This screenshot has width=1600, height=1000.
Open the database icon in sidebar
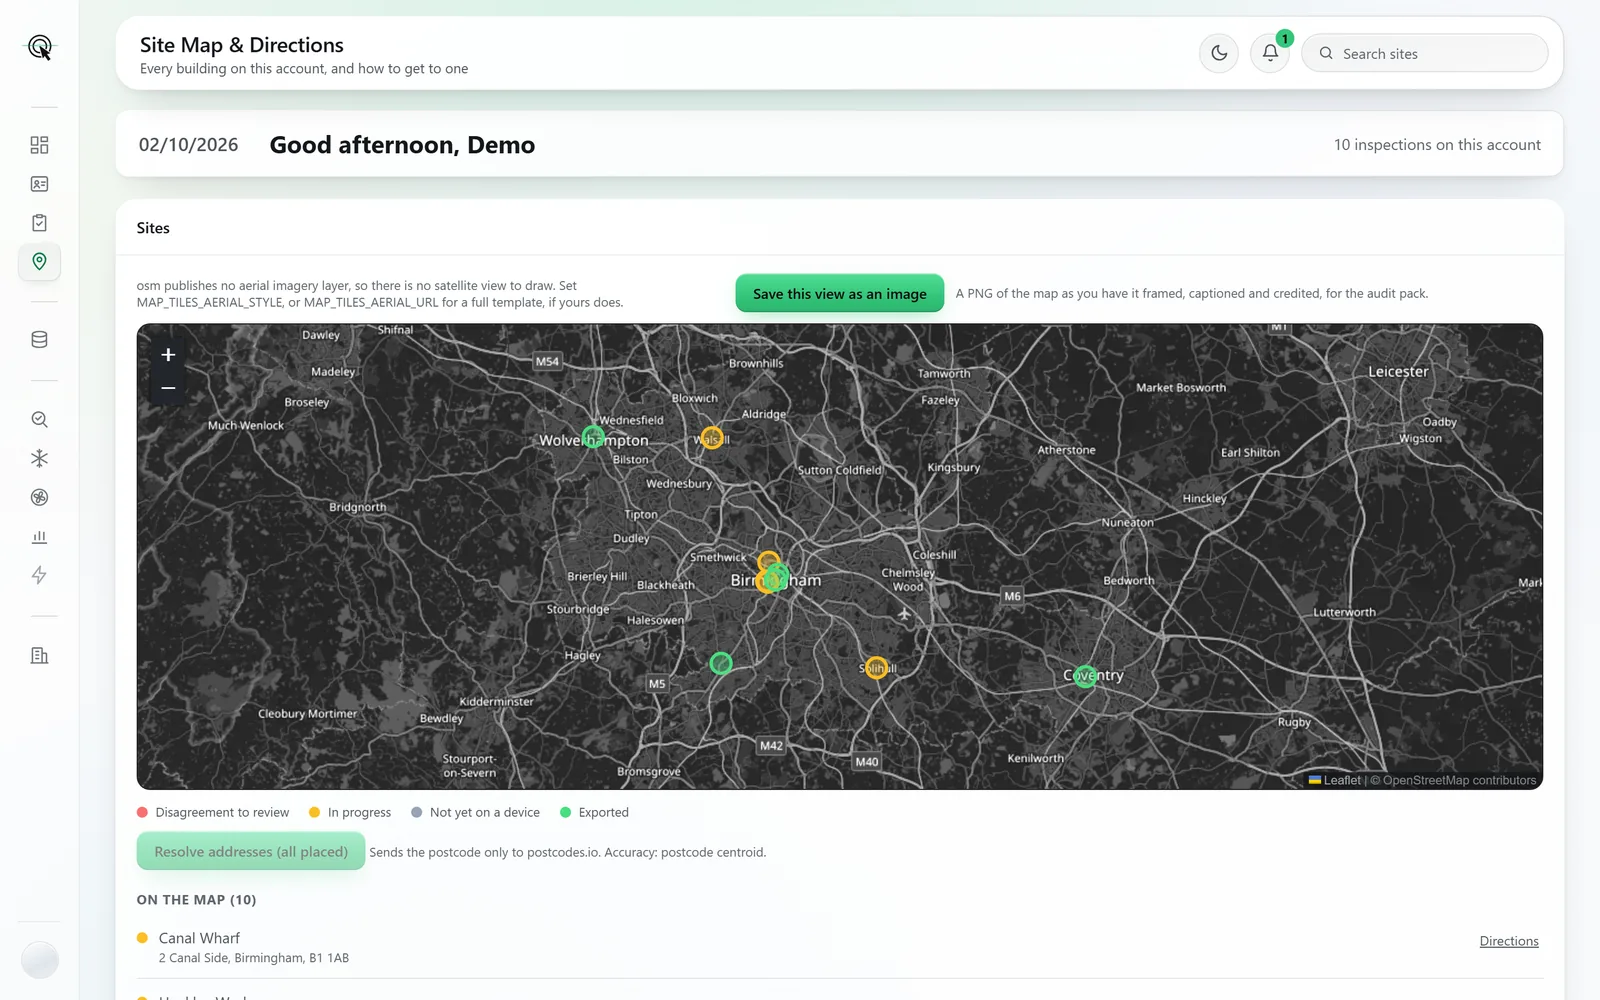click(39, 340)
